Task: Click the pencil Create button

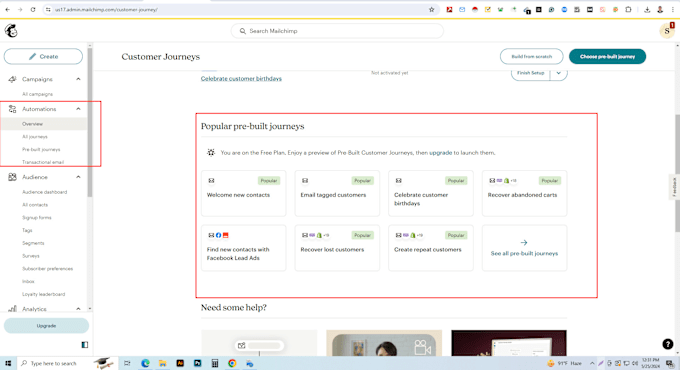Action: (x=43, y=56)
